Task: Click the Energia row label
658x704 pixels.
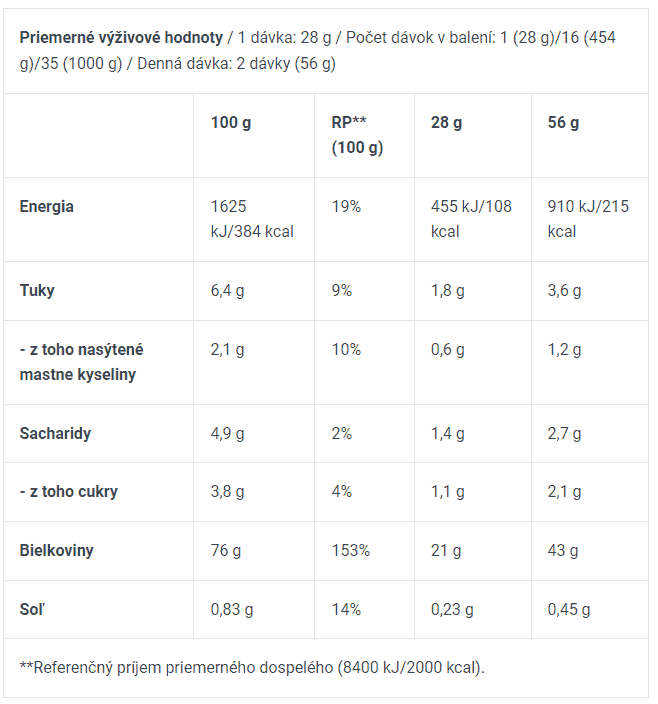Action: (x=47, y=207)
